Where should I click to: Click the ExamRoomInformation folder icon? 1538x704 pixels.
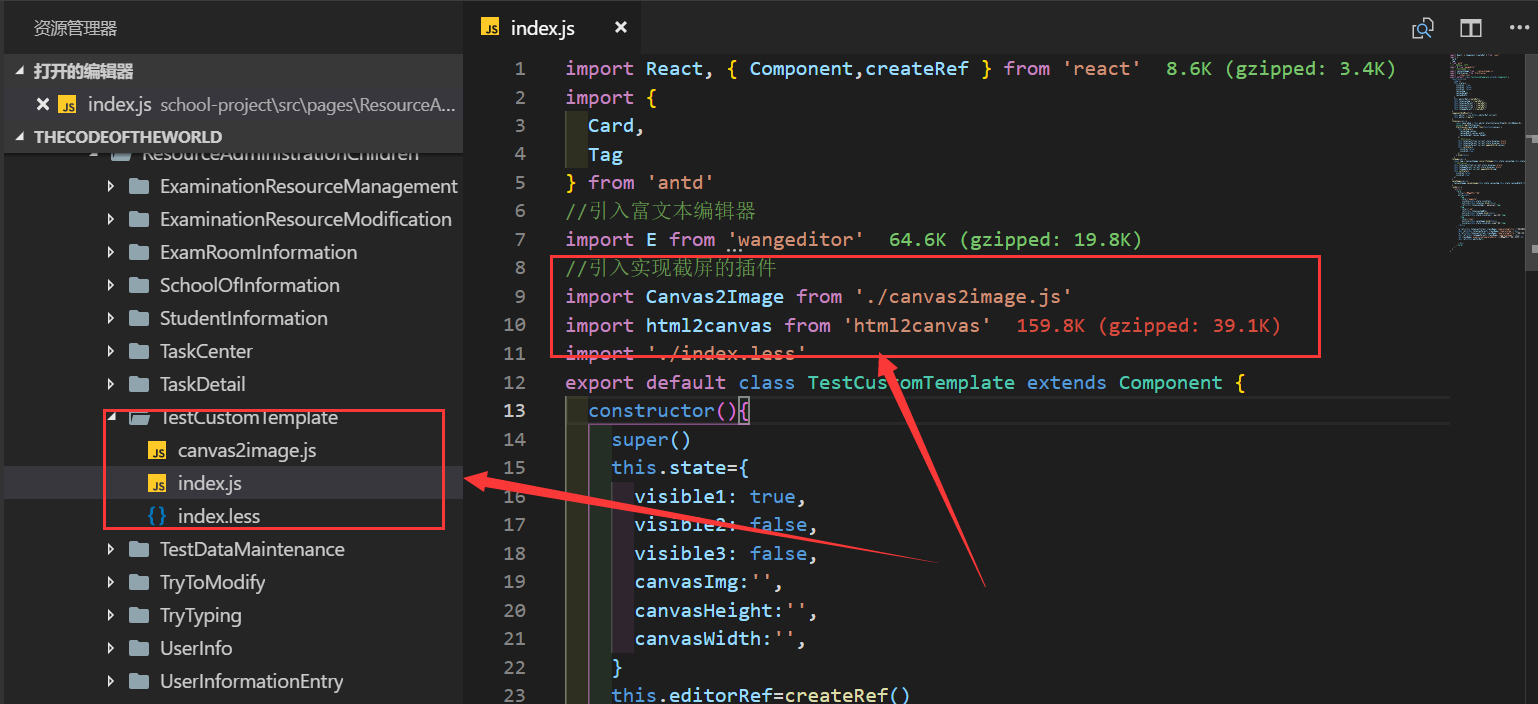coord(139,253)
